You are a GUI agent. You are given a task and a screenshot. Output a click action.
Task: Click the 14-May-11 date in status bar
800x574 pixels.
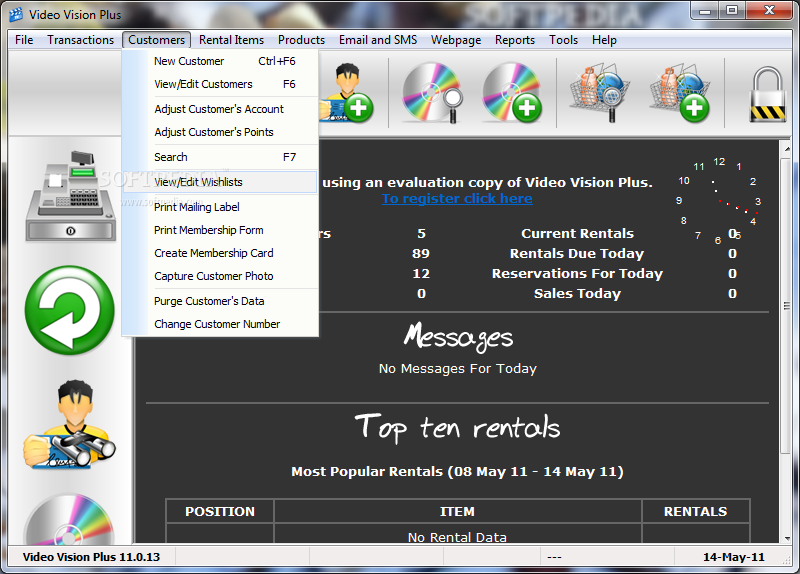pos(734,557)
